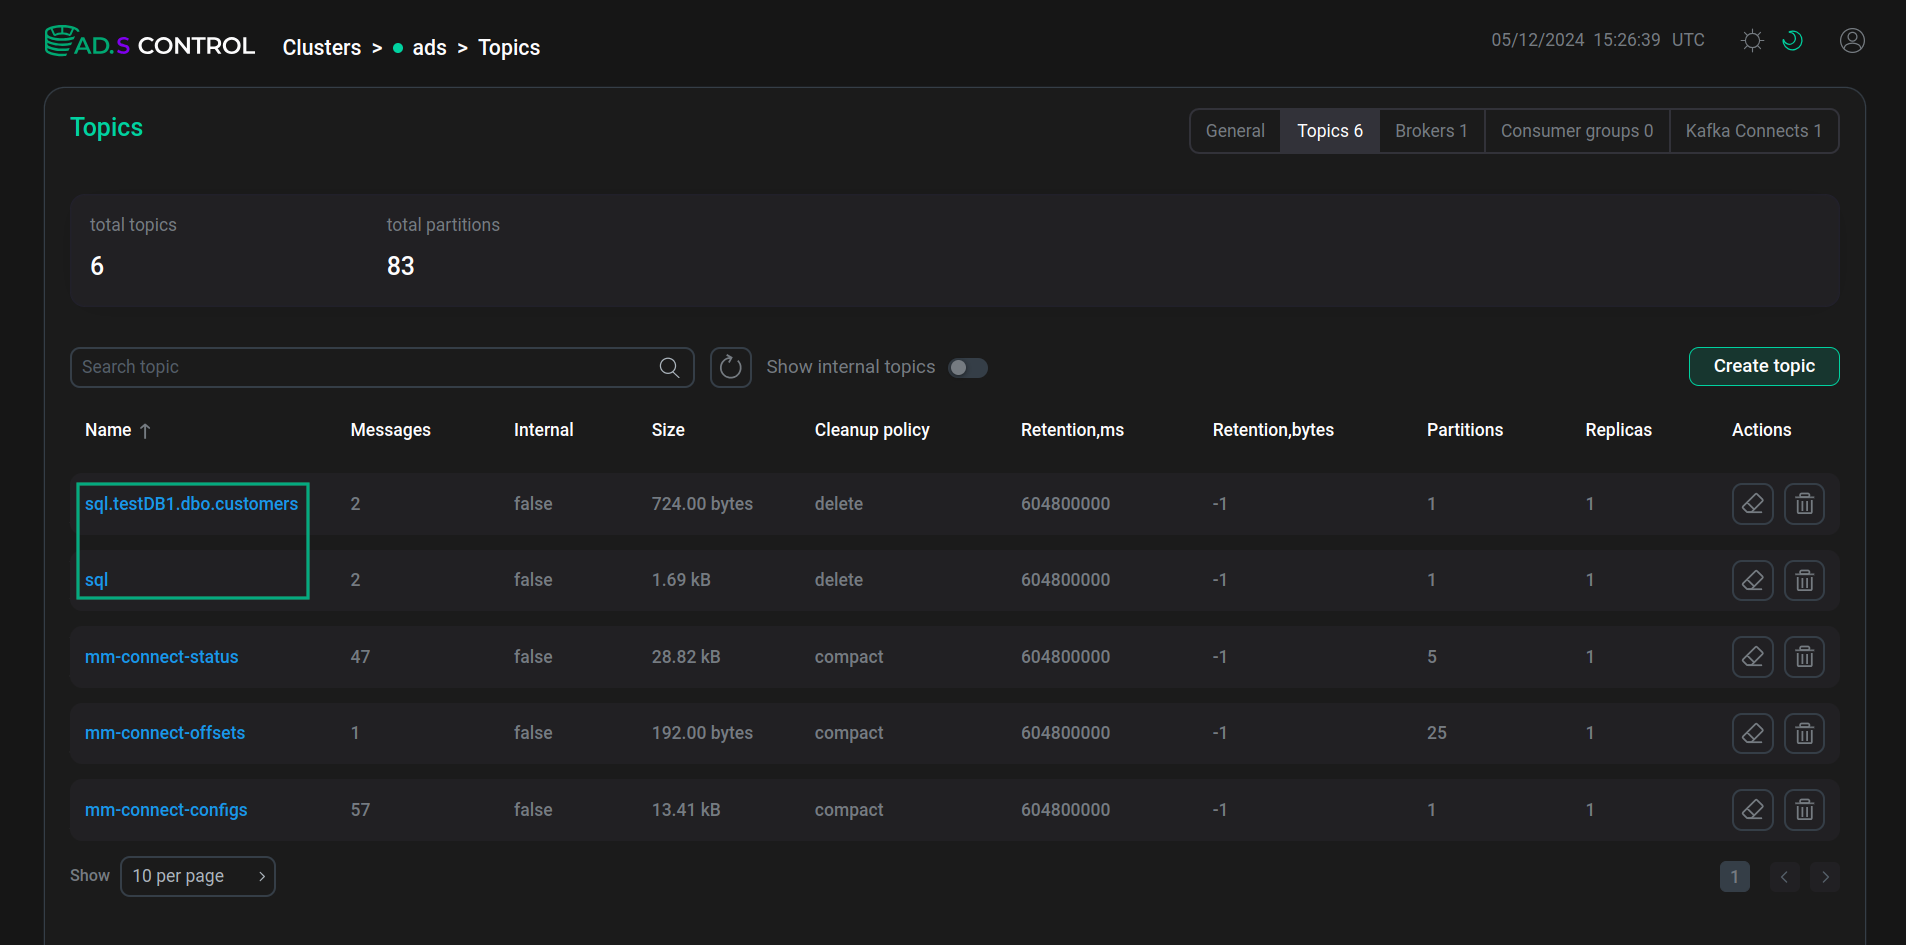Image resolution: width=1906 pixels, height=945 pixels.
Task: Select page 1 in pagination
Action: 1735,877
